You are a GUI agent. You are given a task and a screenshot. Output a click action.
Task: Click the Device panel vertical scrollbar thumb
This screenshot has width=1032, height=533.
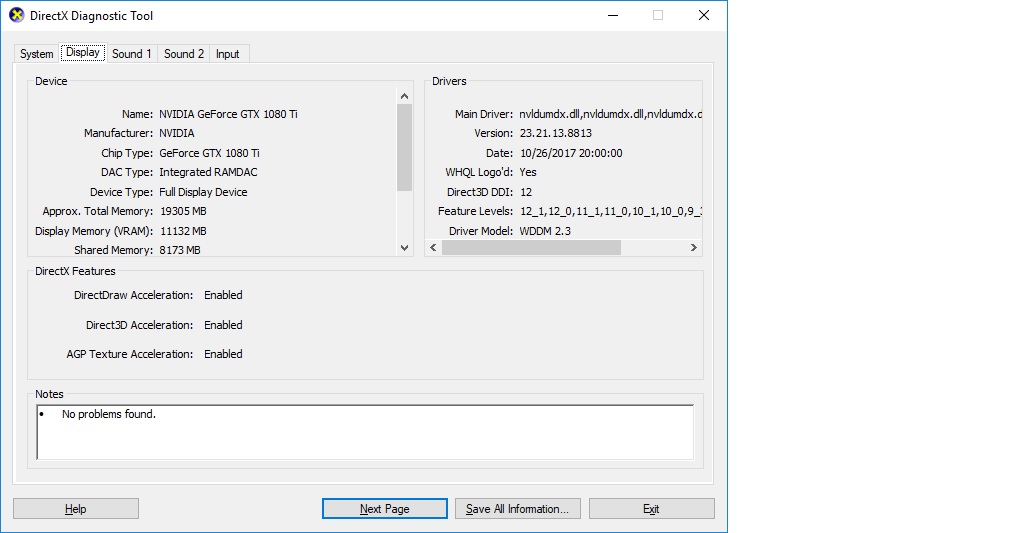click(x=404, y=147)
